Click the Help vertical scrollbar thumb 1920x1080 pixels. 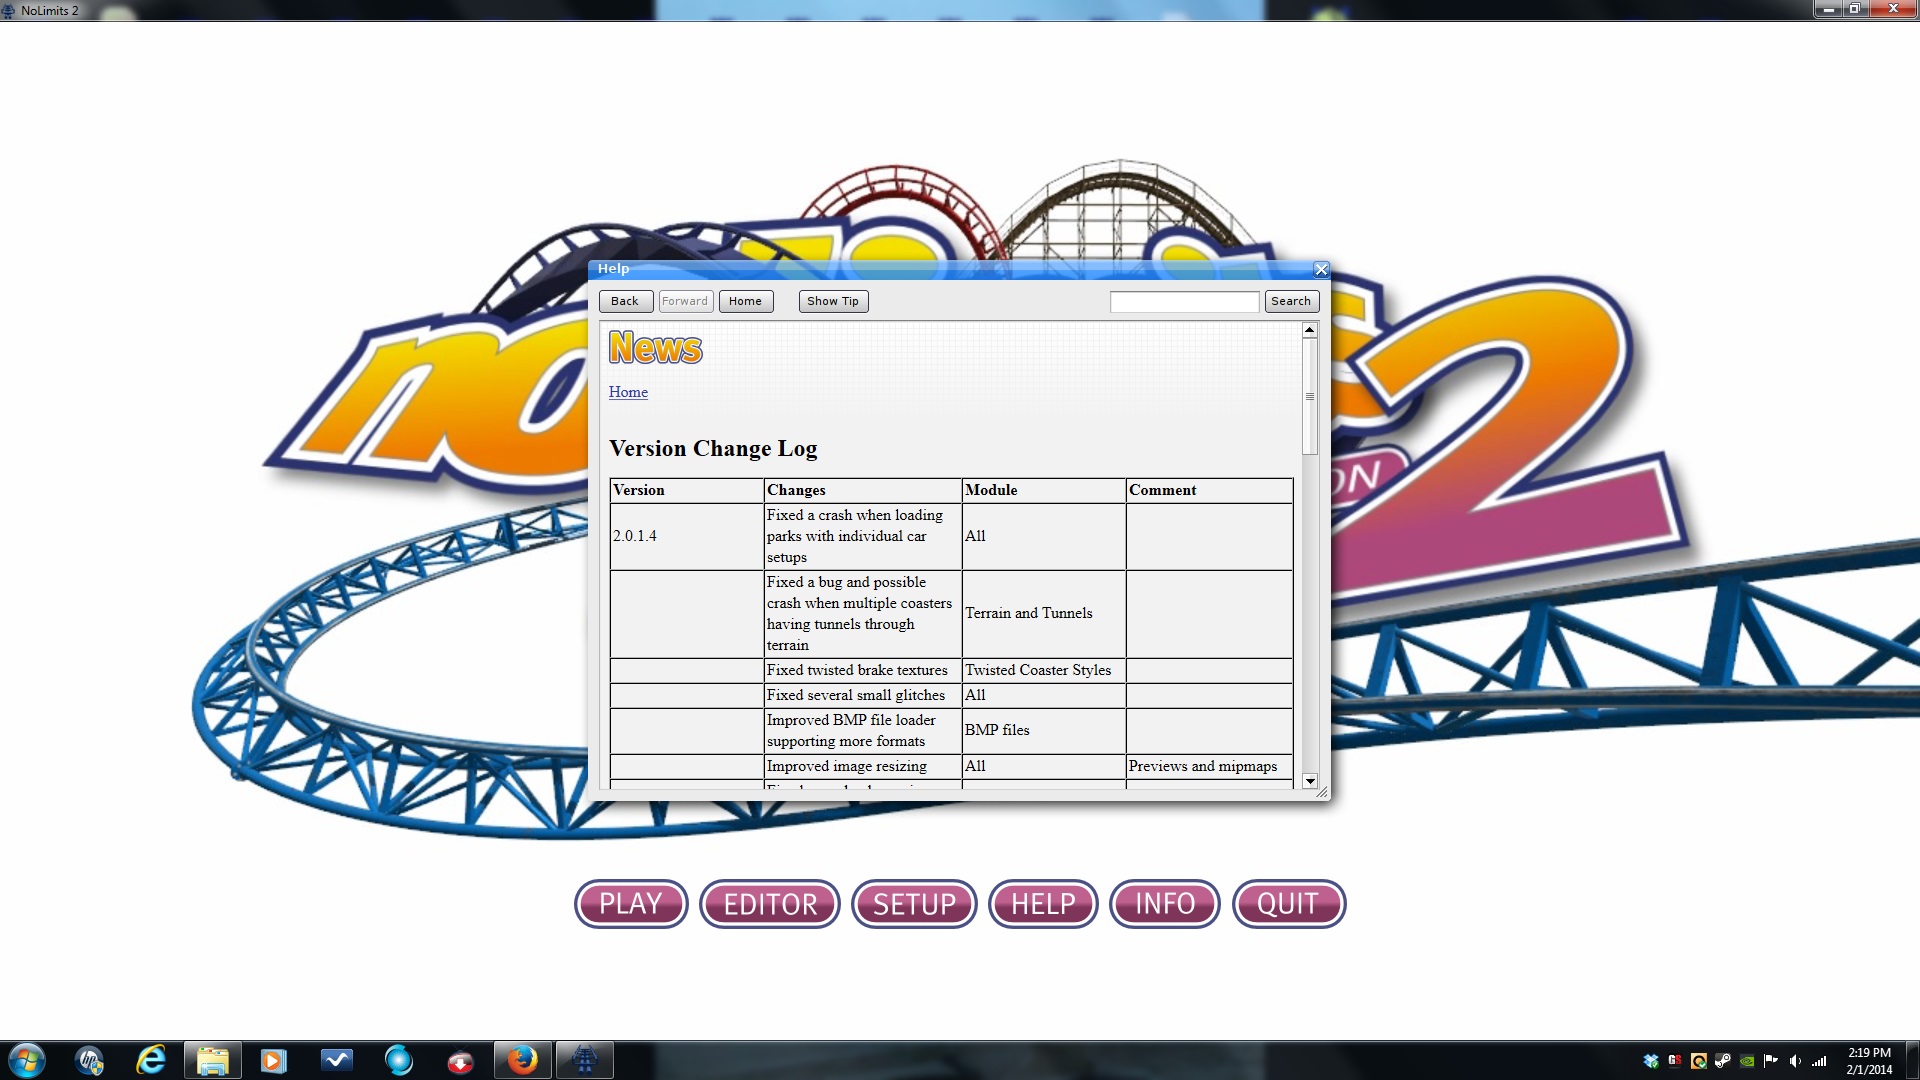point(1309,397)
